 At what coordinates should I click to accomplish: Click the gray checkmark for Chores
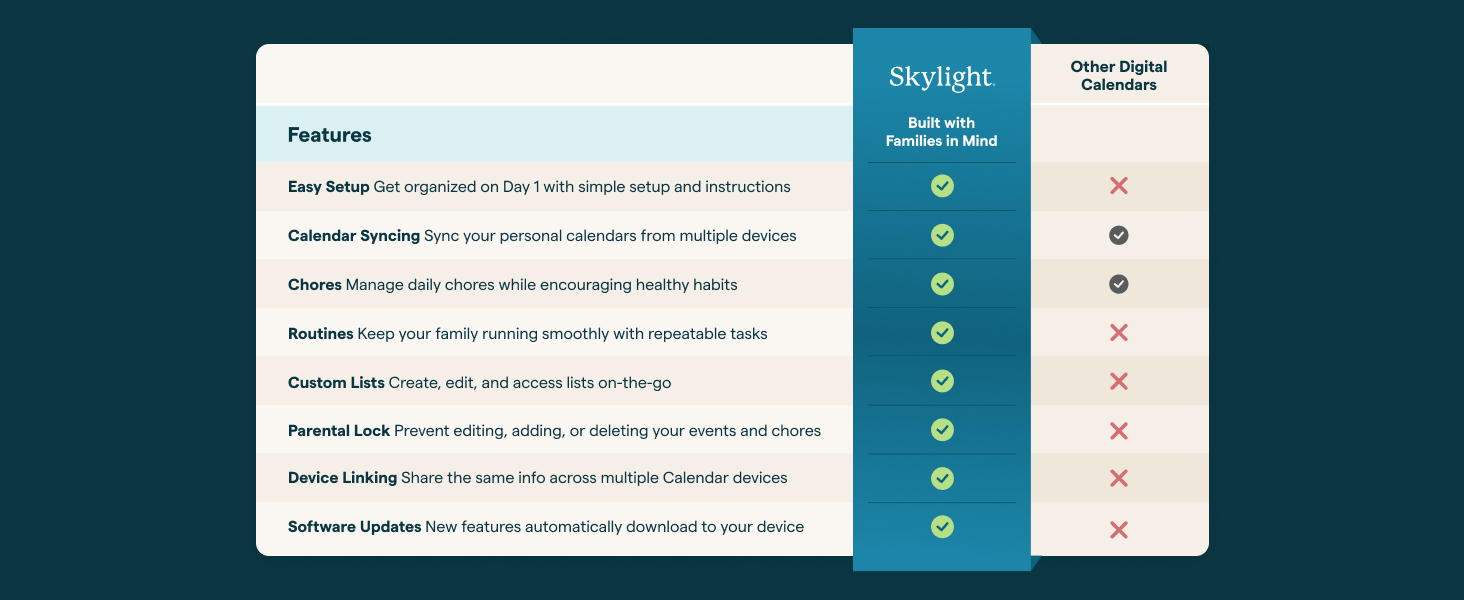point(1119,284)
